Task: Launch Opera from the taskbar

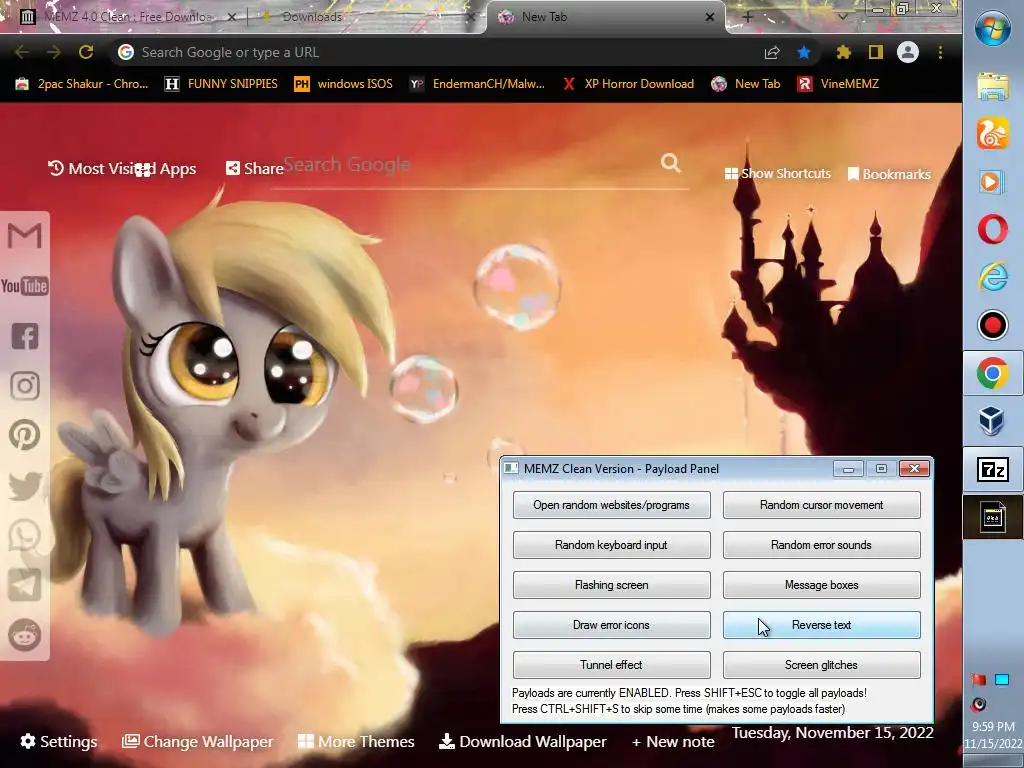Action: pos(993,230)
